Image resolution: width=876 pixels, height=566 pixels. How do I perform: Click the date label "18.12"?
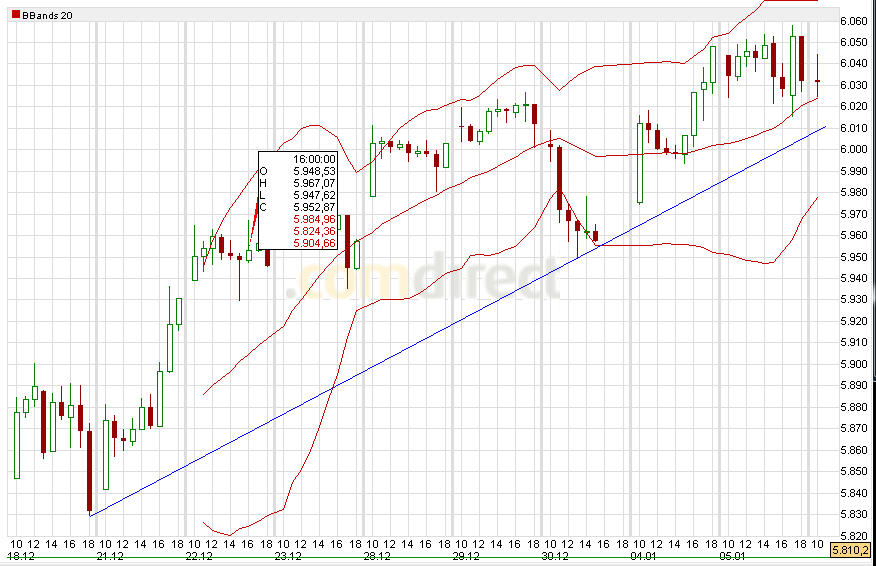pyautogui.click(x=20, y=557)
